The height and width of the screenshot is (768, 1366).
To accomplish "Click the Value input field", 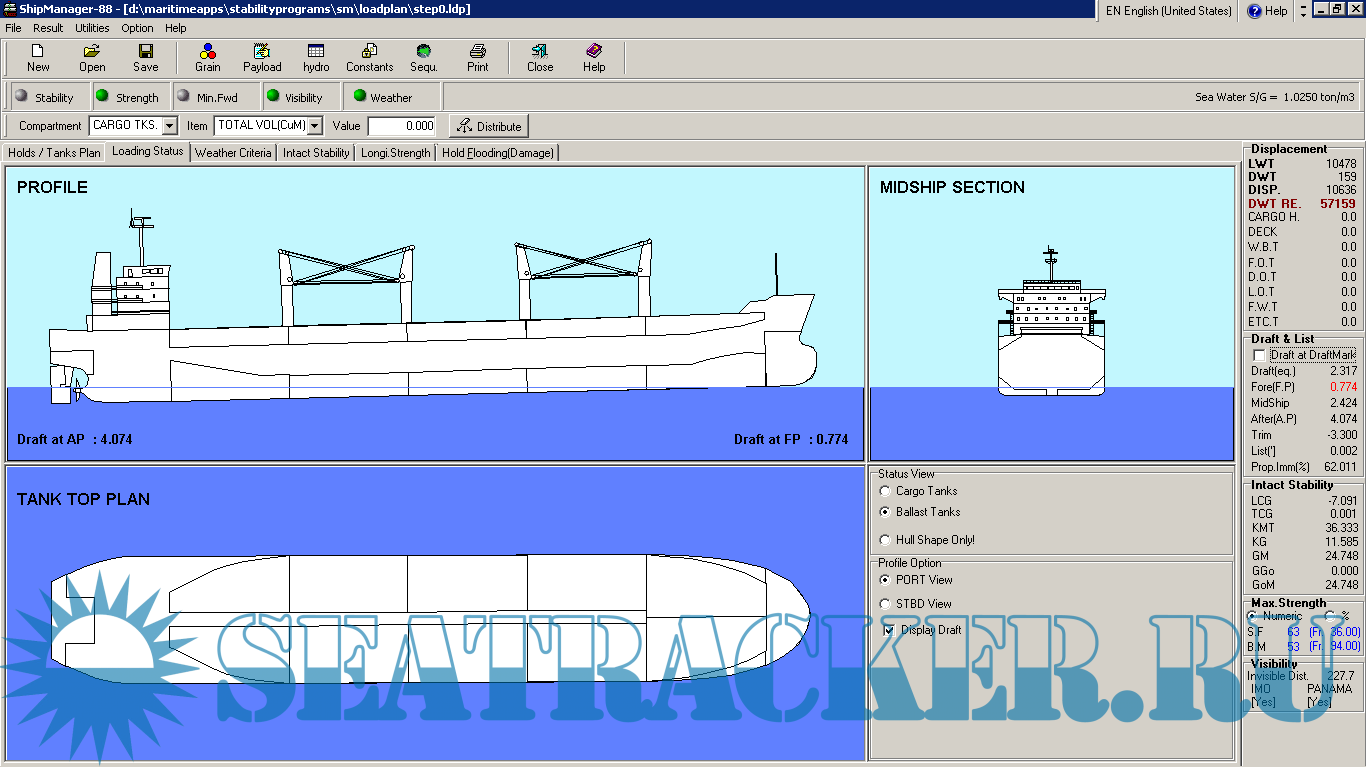I will [402, 126].
